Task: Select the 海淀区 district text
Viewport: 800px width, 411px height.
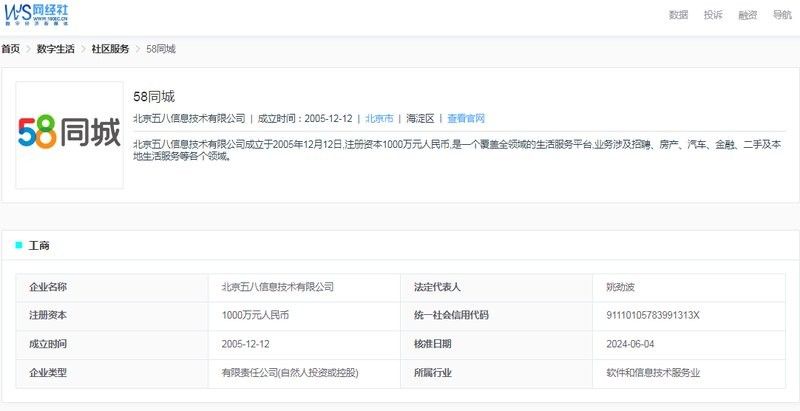Action: point(420,119)
